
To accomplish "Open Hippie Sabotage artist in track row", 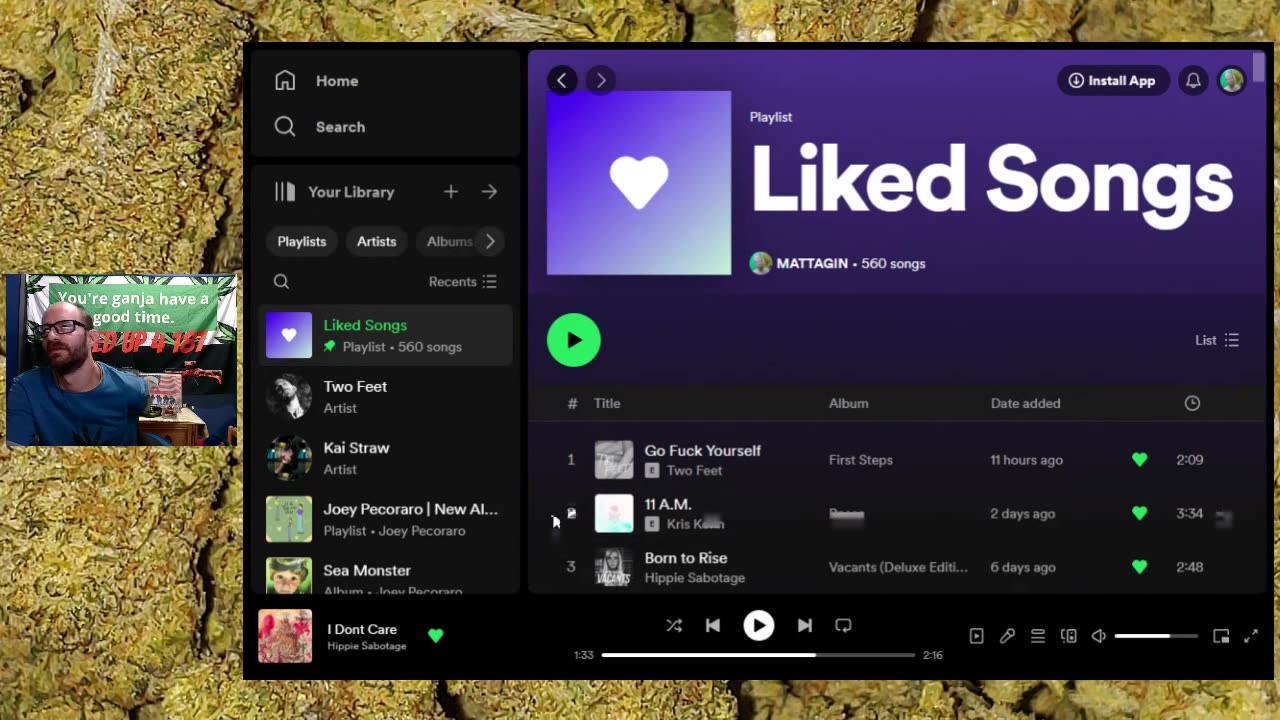I will pos(695,578).
